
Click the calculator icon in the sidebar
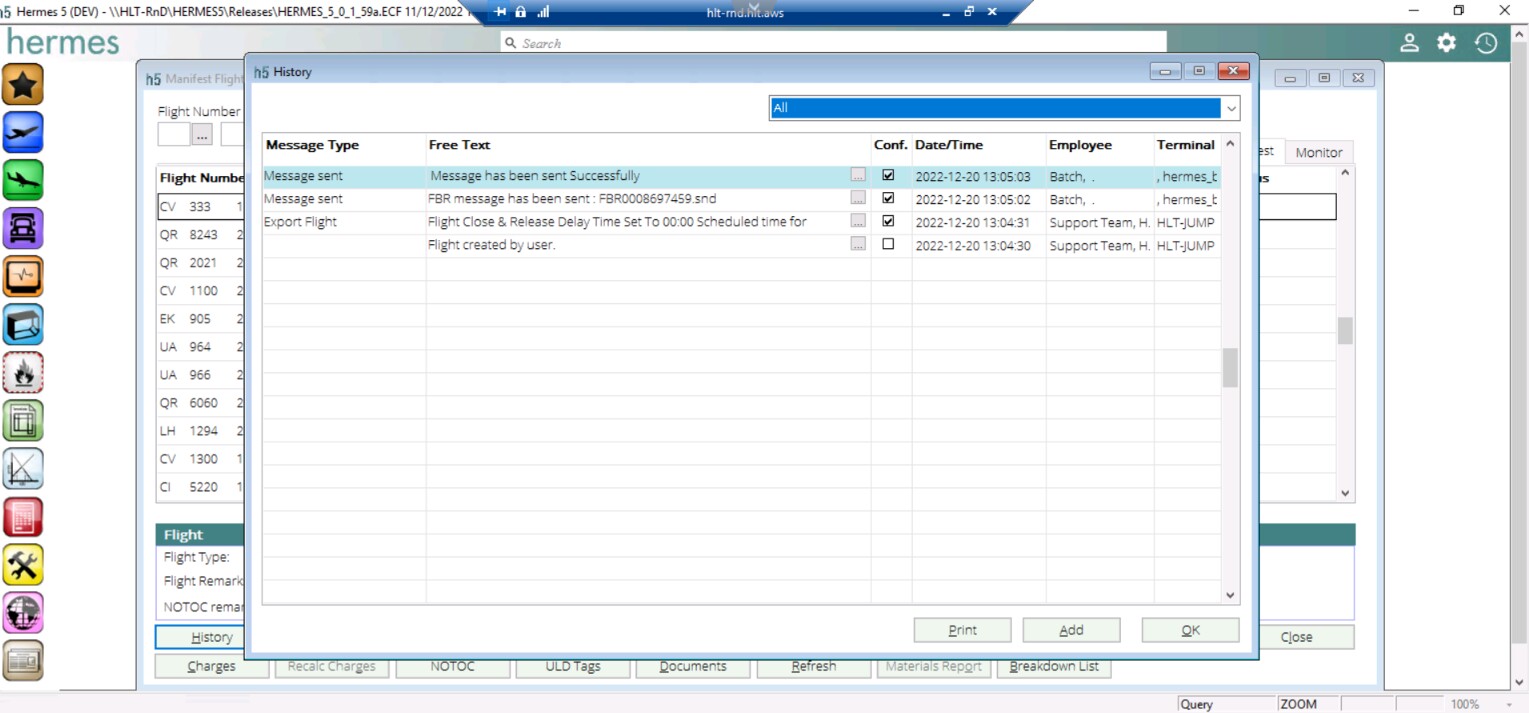coord(23,517)
